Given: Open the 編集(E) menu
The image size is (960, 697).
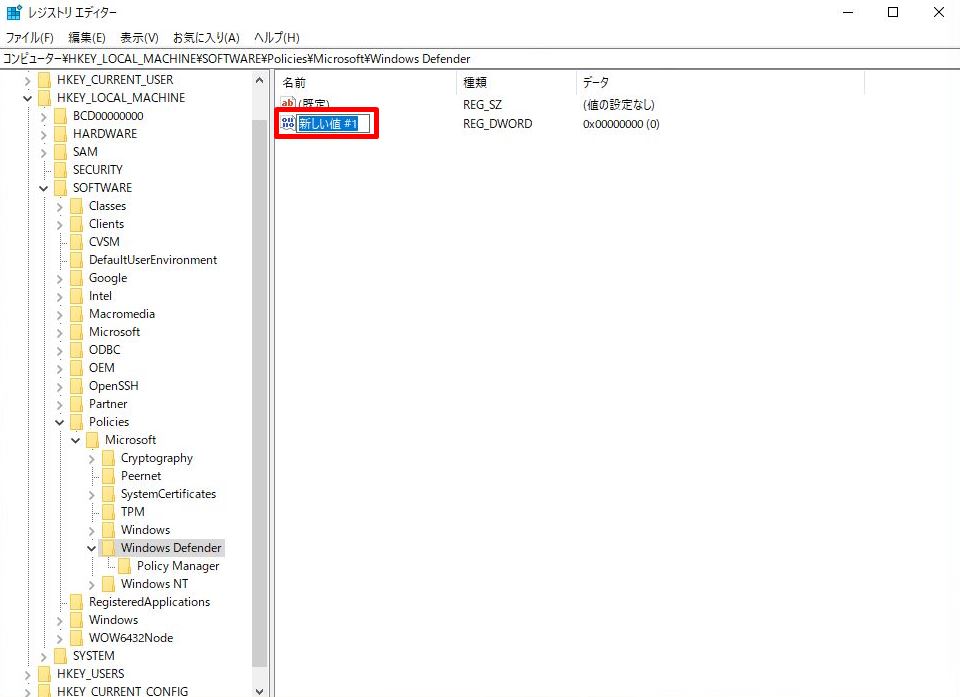Looking at the screenshot, I should [x=87, y=37].
